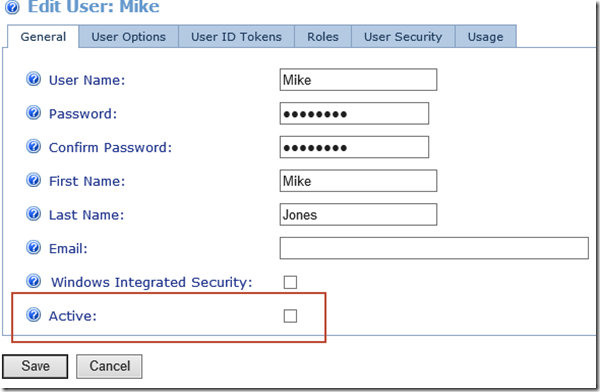Click into the empty Email input field
Image resolution: width=600 pixels, height=392 pixels.
point(434,248)
